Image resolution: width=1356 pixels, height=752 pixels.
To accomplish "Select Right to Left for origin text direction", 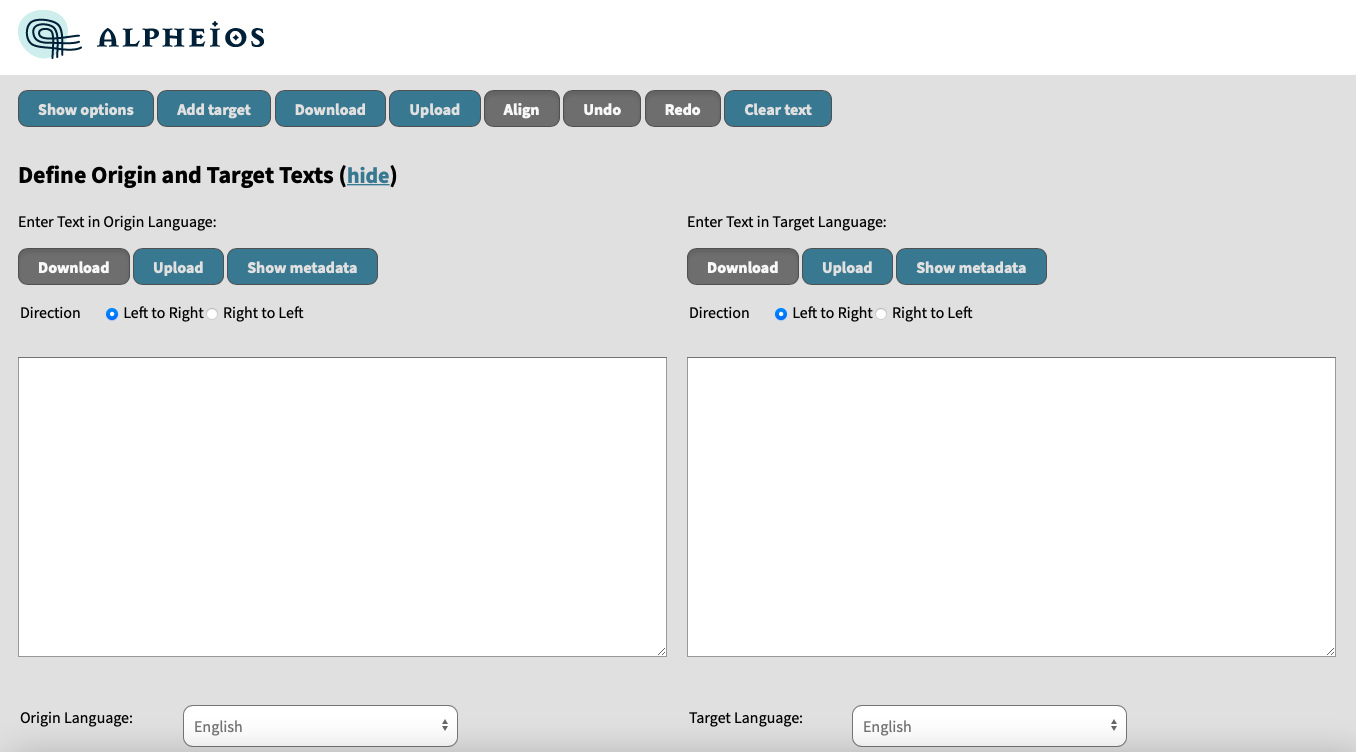I will pyautogui.click(x=212, y=313).
